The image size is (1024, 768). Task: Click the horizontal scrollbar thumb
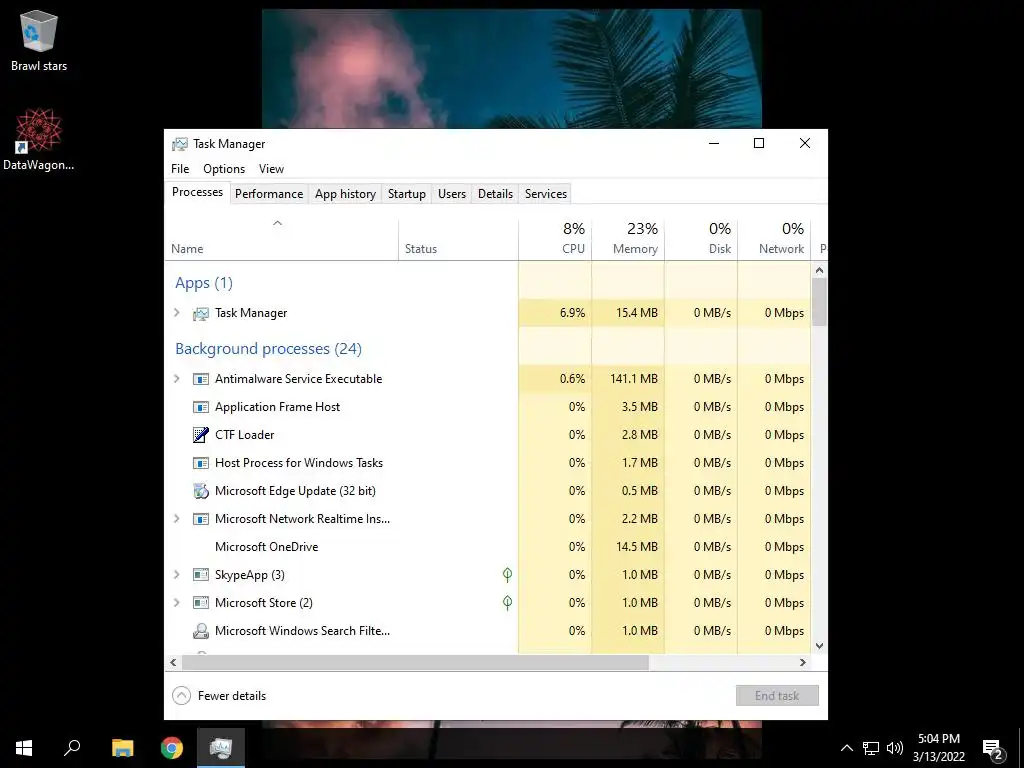(x=415, y=662)
